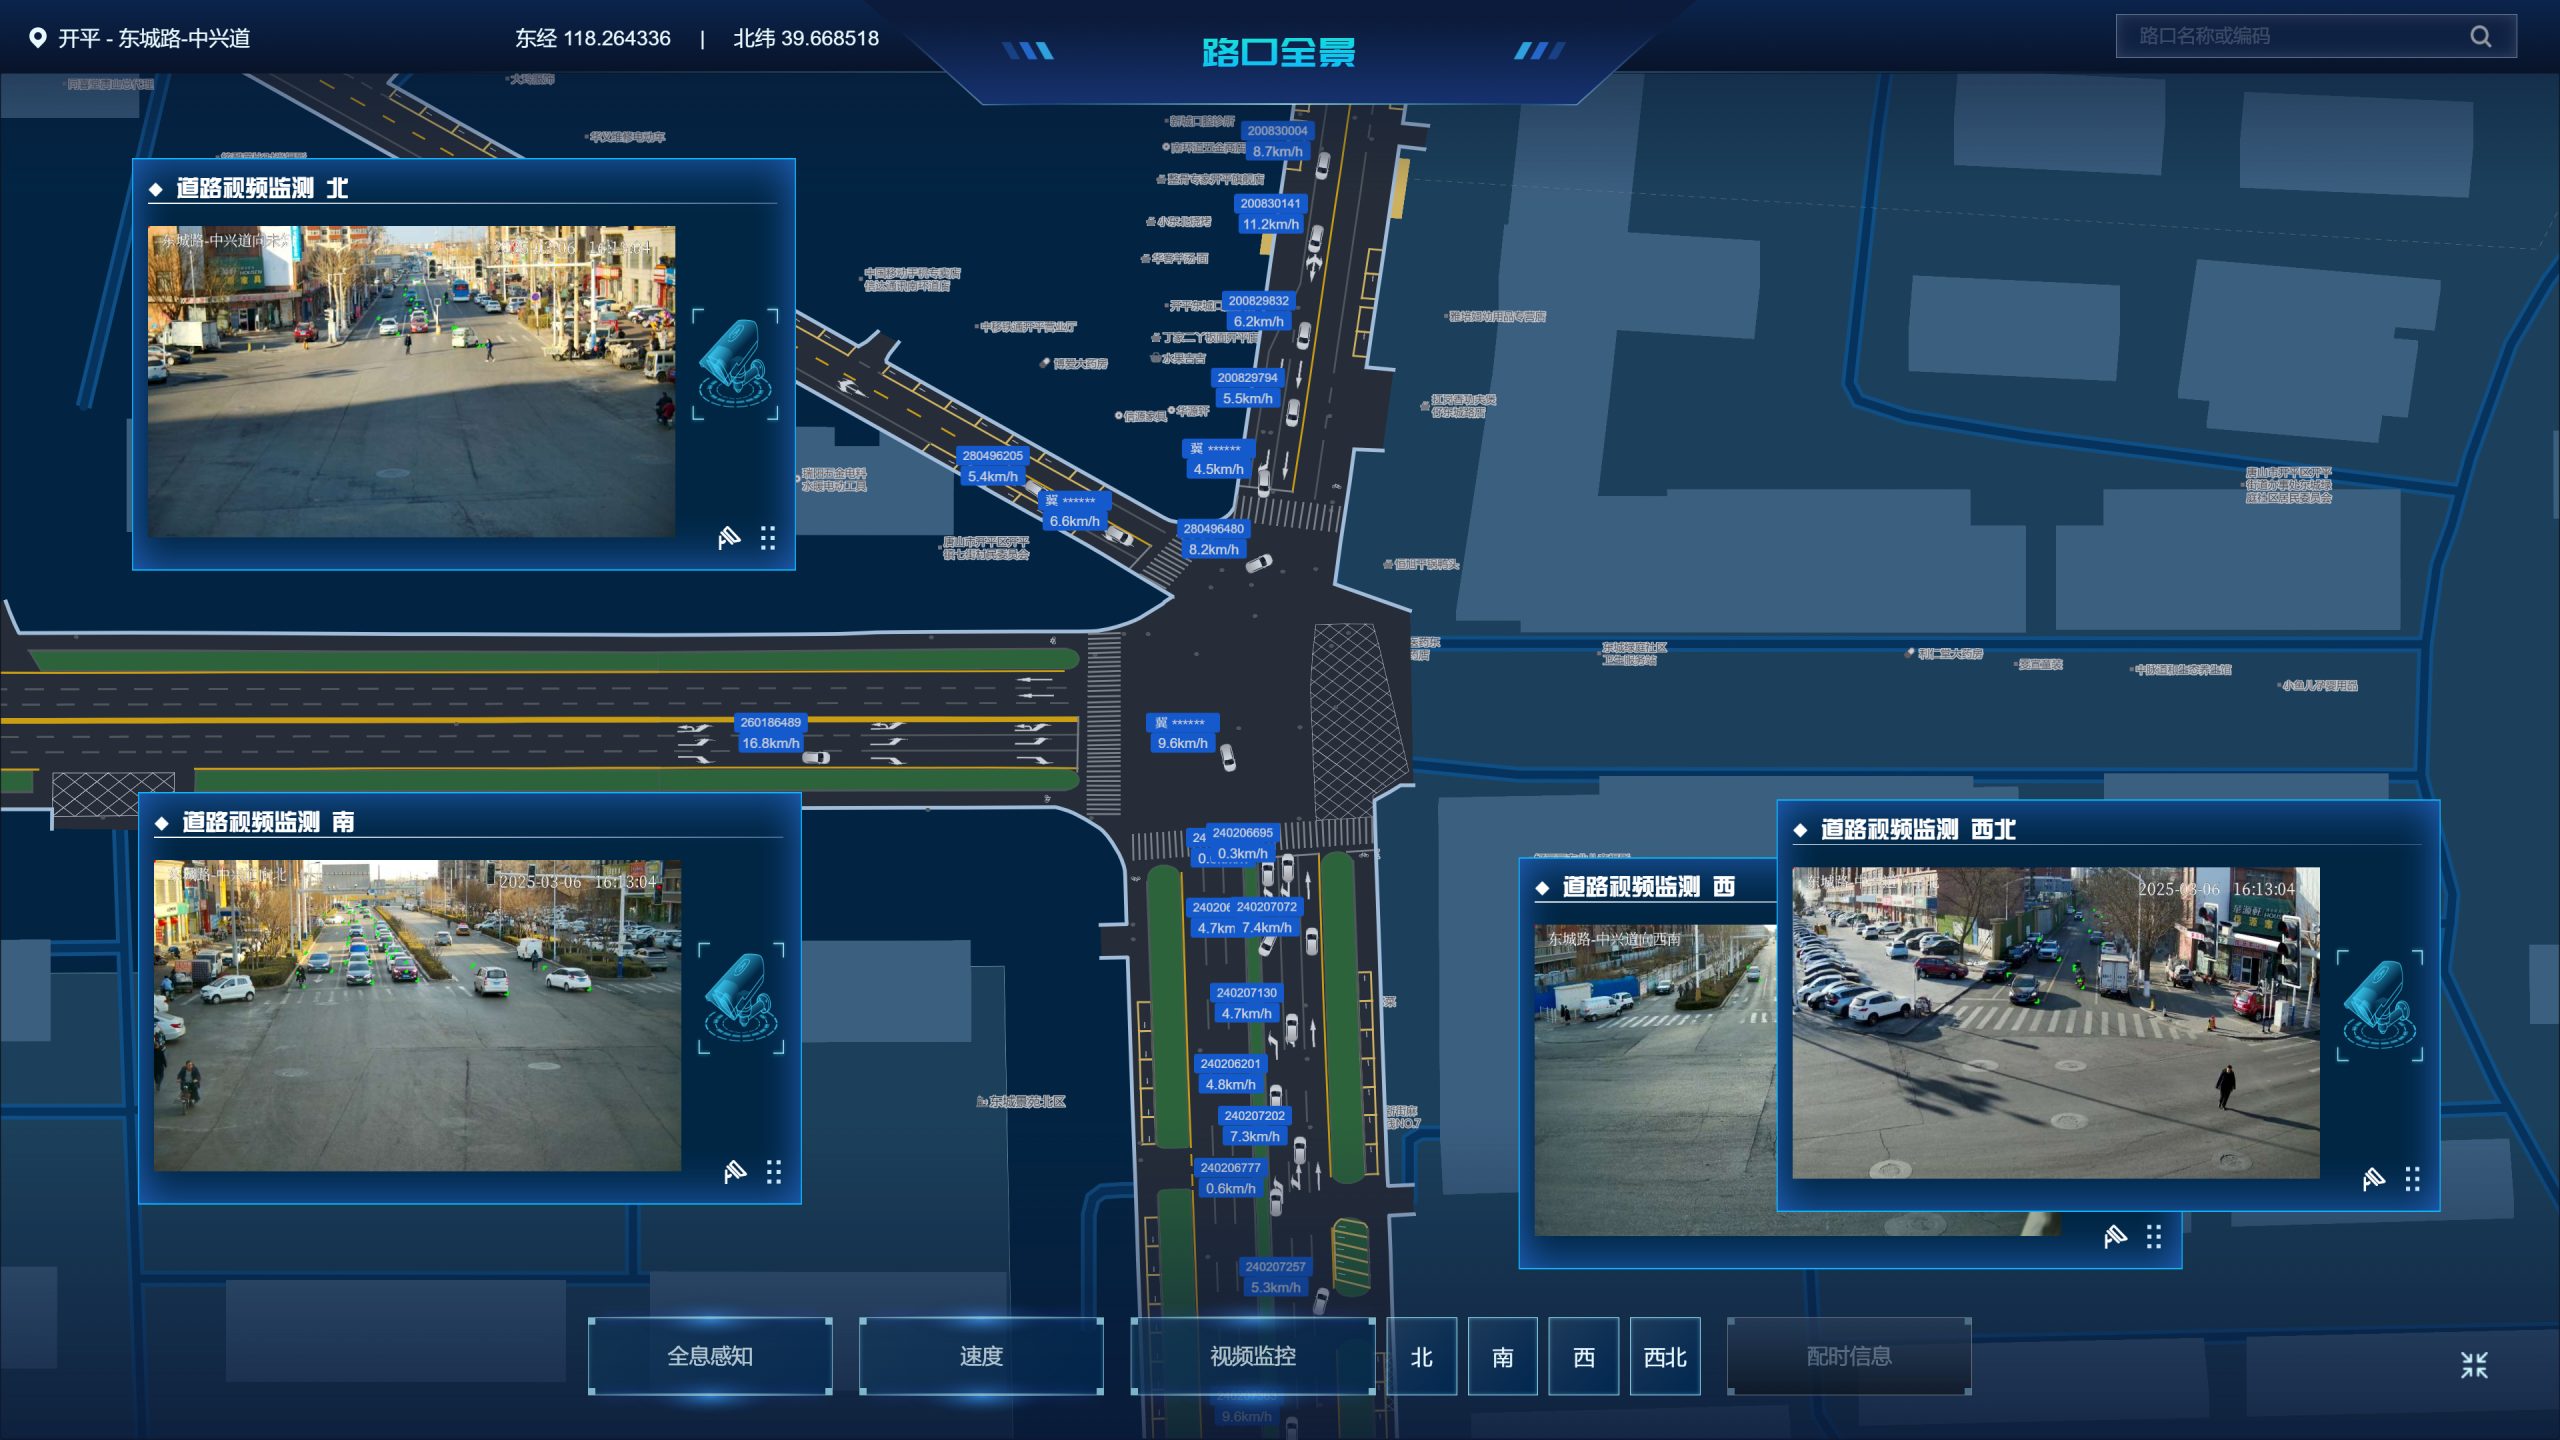Open the dots grip menu in the 南 panel
2560x1440 pixels.
[774, 1171]
